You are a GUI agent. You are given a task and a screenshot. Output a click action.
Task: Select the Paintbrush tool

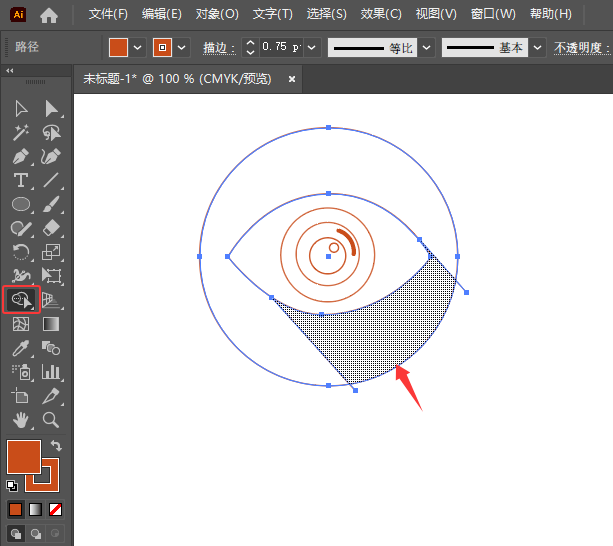coord(51,204)
